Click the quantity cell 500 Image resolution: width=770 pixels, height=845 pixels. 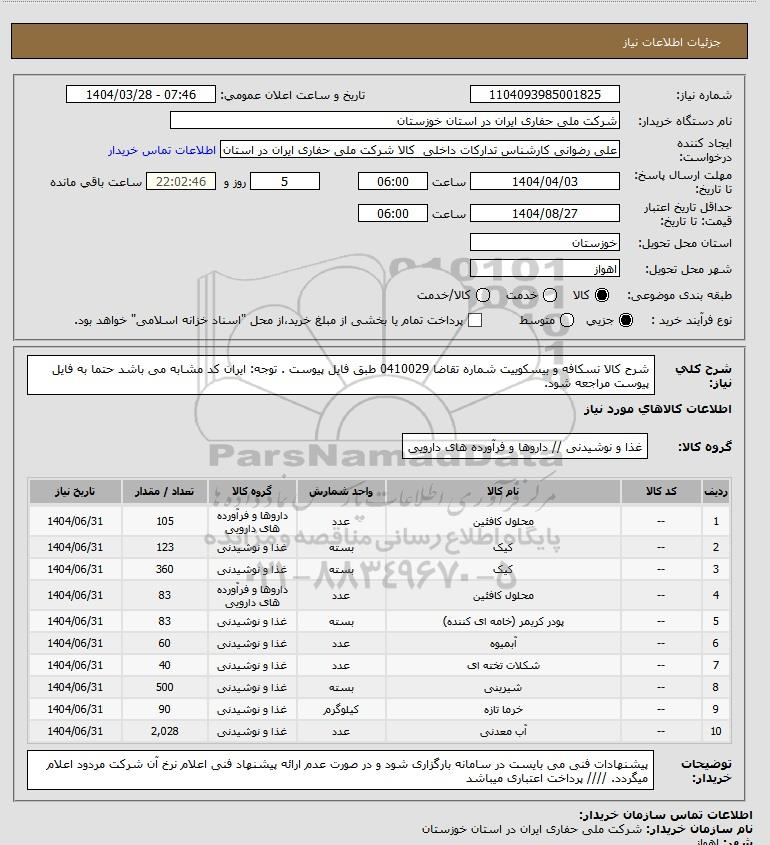165,687
